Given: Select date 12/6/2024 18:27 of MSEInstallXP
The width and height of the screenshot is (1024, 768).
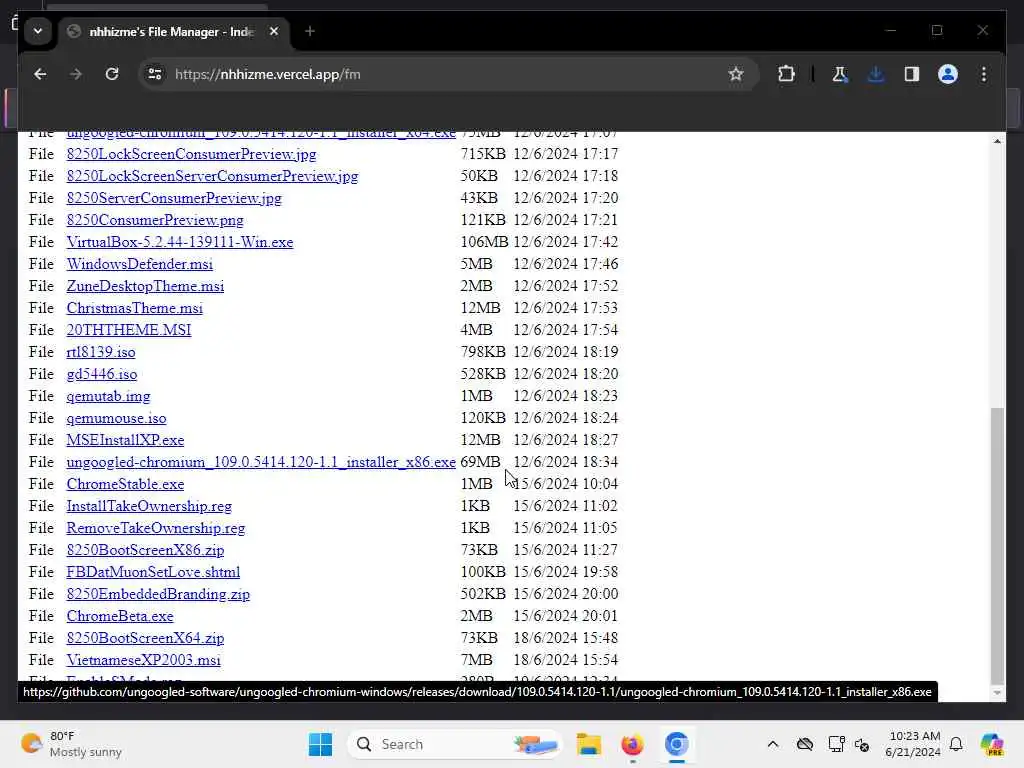Looking at the screenshot, I should pyautogui.click(x=566, y=440).
